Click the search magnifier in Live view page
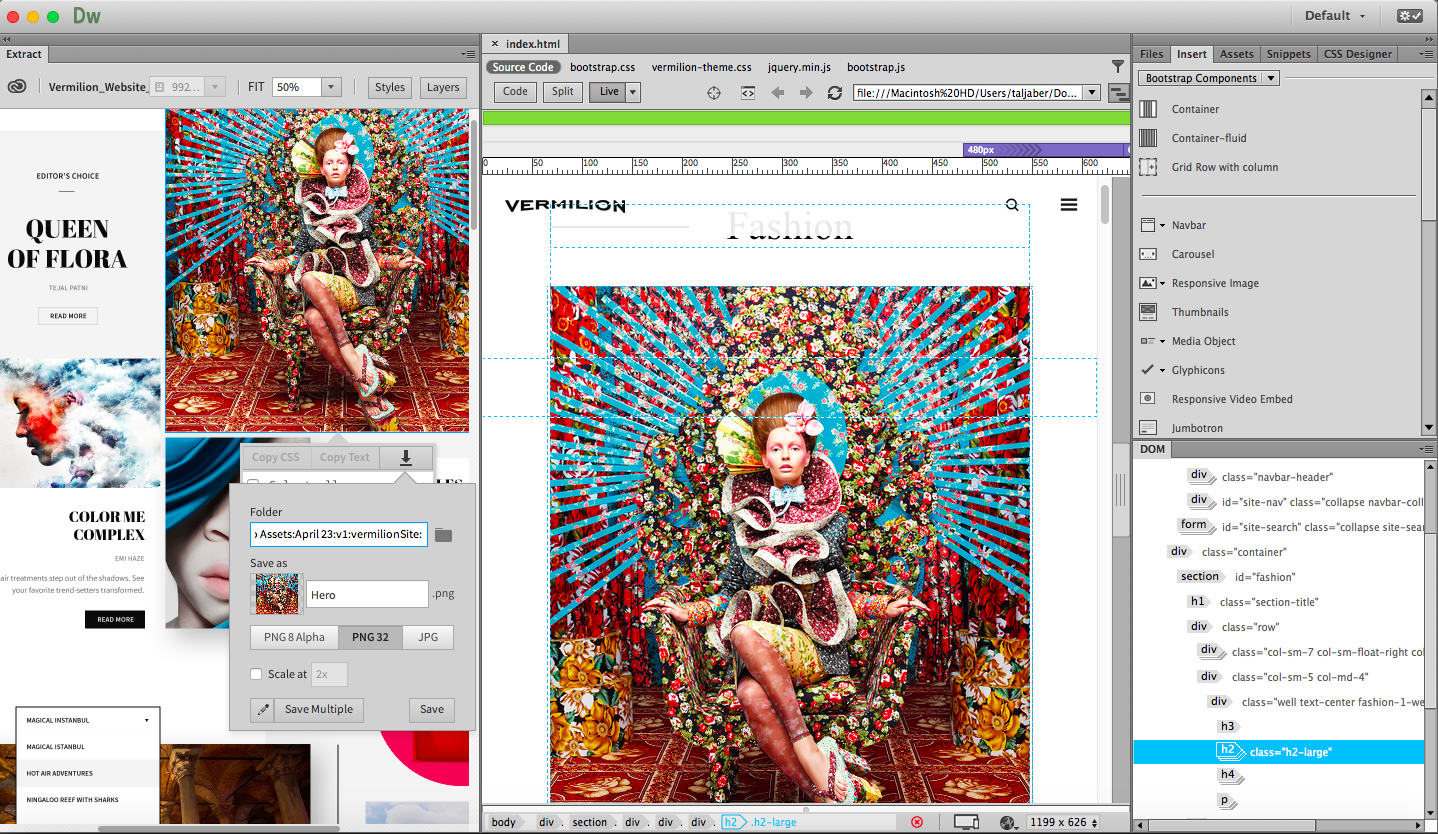The height and width of the screenshot is (834, 1438). pyautogui.click(x=1012, y=205)
